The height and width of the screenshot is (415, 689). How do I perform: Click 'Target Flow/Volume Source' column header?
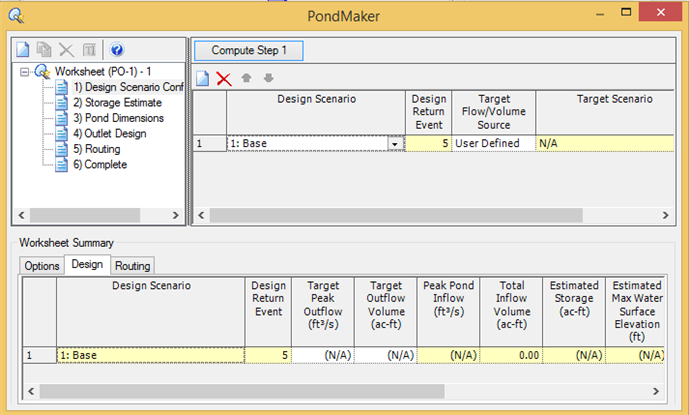pyautogui.click(x=493, y=112)
